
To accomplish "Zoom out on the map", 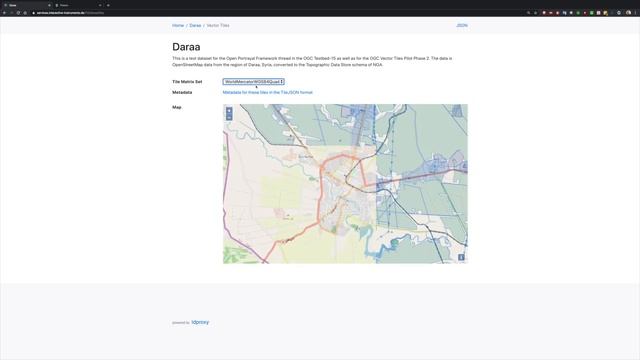I will click(x=229, y=118).
